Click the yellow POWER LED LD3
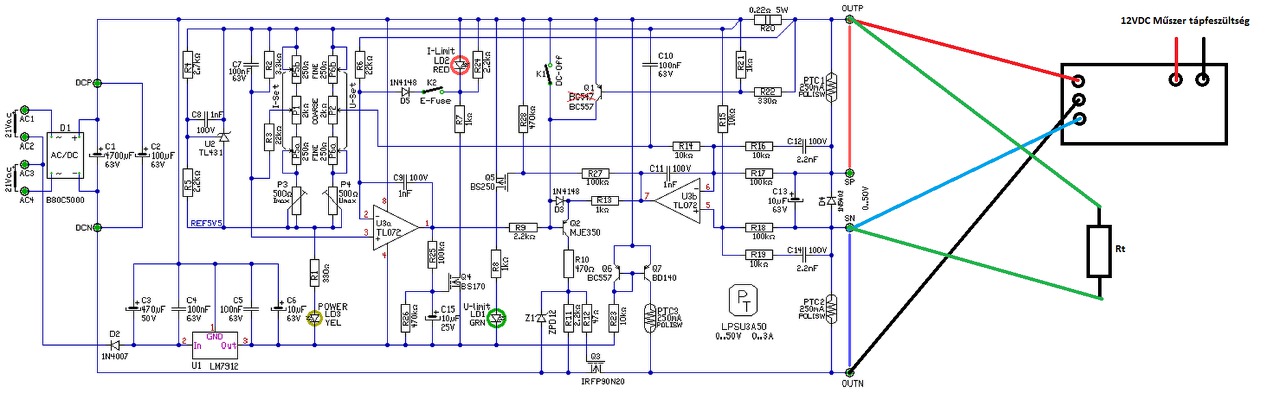The image size is (1280, 412). pyautogui.click(x=312, y=318)
